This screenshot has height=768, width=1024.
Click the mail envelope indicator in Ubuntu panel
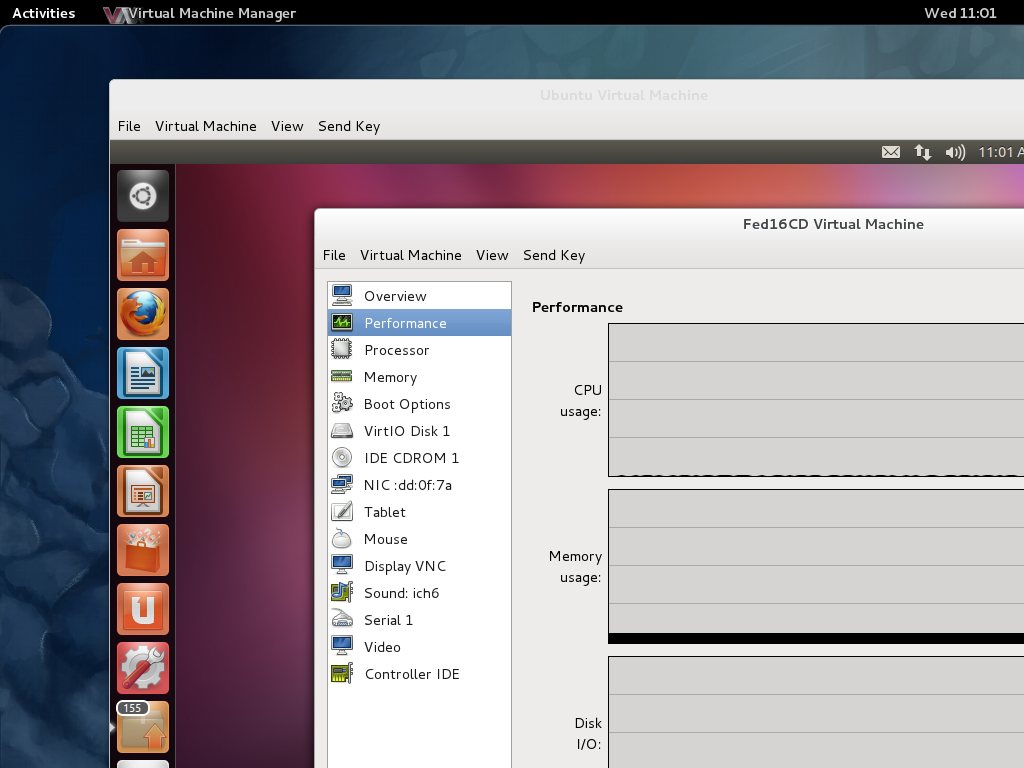(891, 152)
